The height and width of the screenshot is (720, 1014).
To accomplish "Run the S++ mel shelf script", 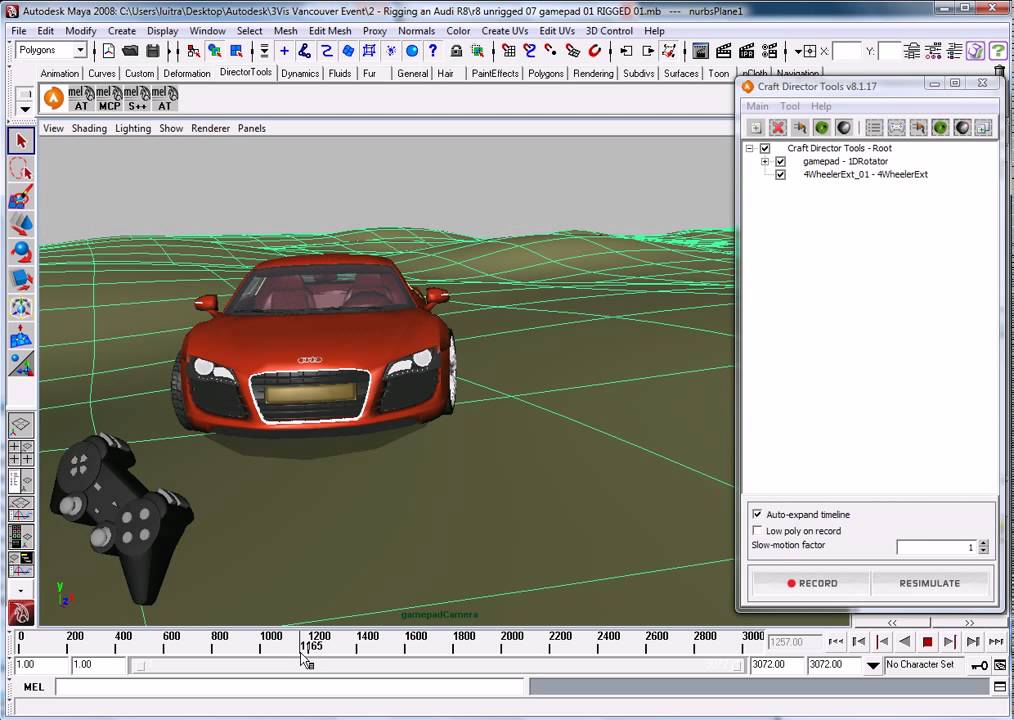I will pyautogui.click(x=136, y=98).
